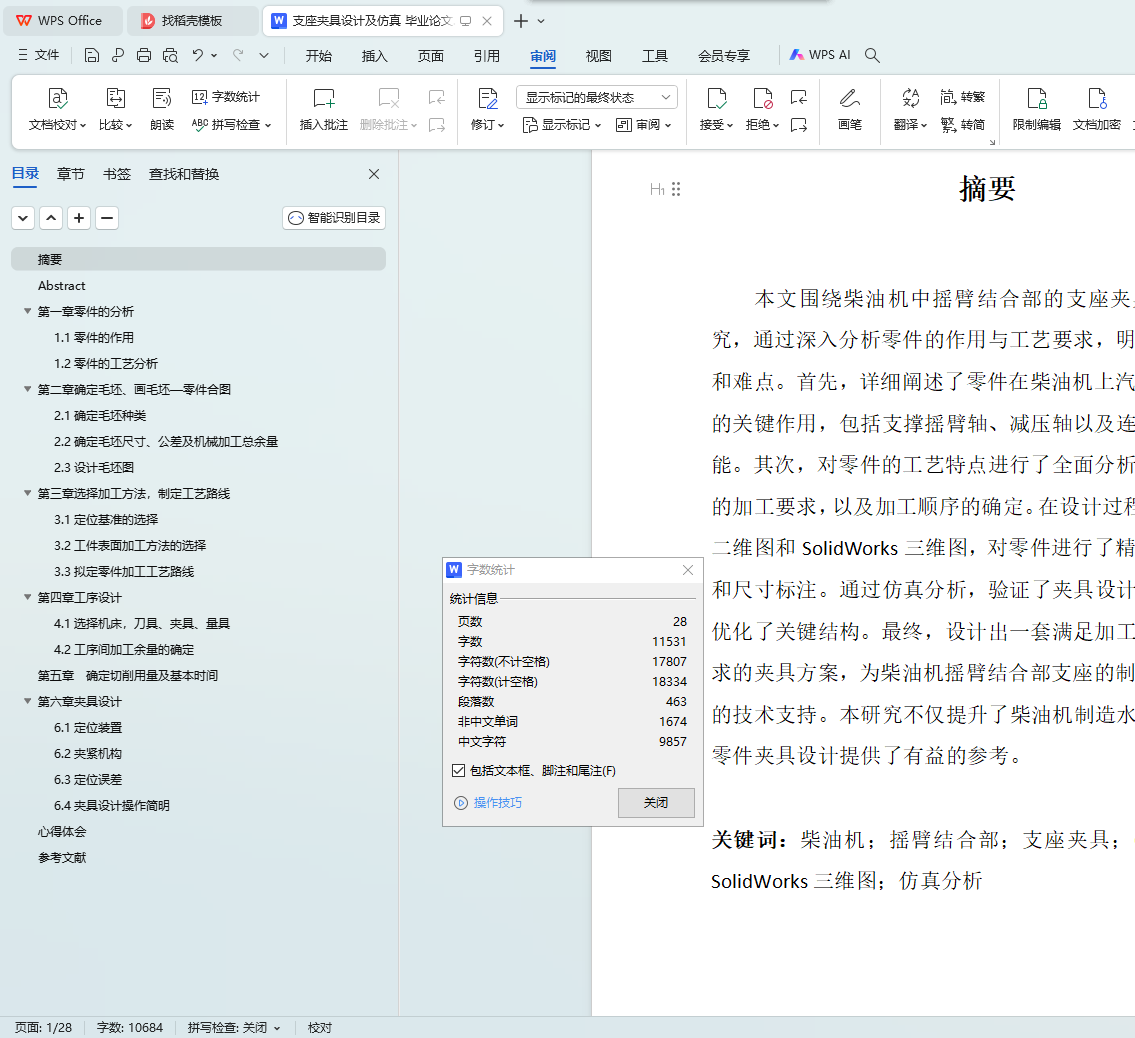Click 页面: 1/28 page indicator
1135x1038 pixels.
click(43, 1028)
